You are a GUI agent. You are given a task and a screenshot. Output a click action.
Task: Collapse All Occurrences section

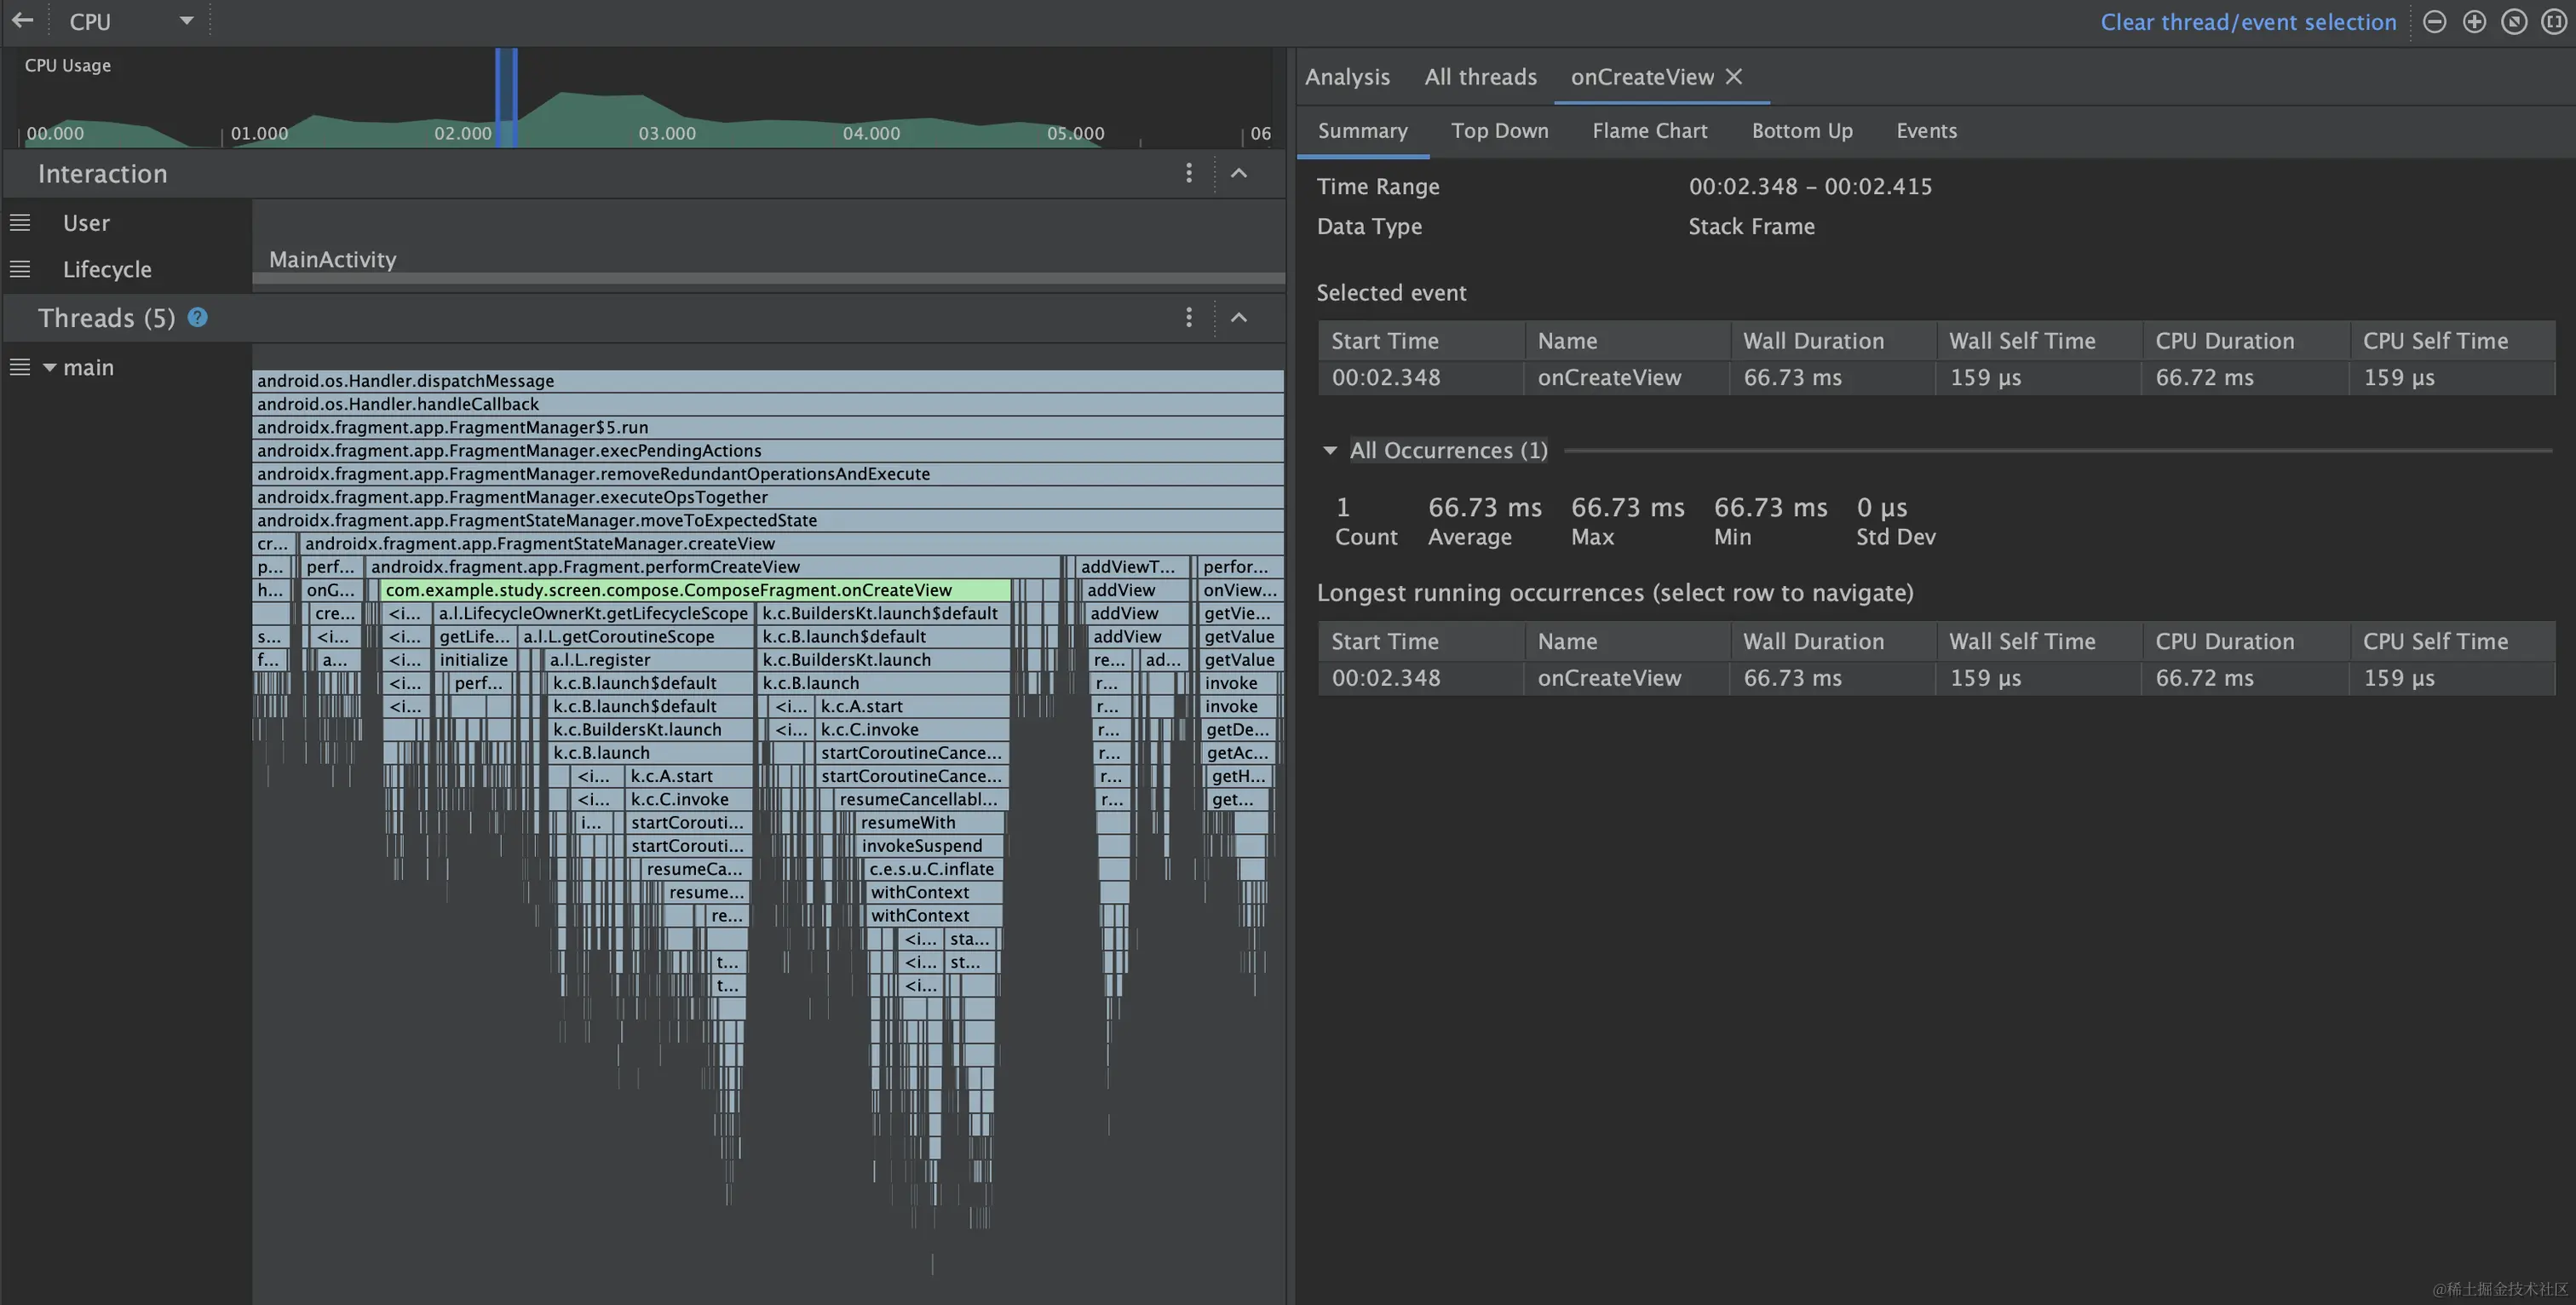pyautogui.click(x=1329, y=451)
